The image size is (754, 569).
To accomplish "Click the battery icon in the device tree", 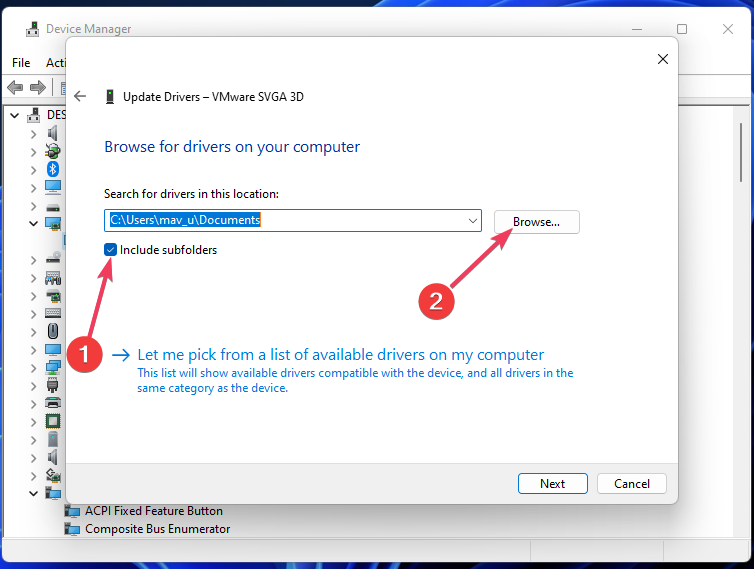I will point(52,151).
